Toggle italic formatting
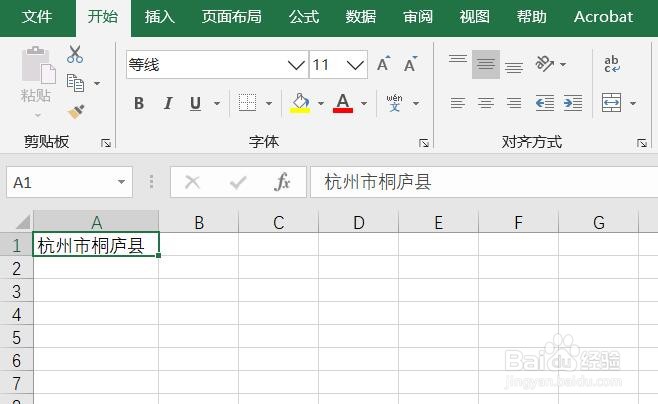The image size is (658, 404). tap(168, 103)
